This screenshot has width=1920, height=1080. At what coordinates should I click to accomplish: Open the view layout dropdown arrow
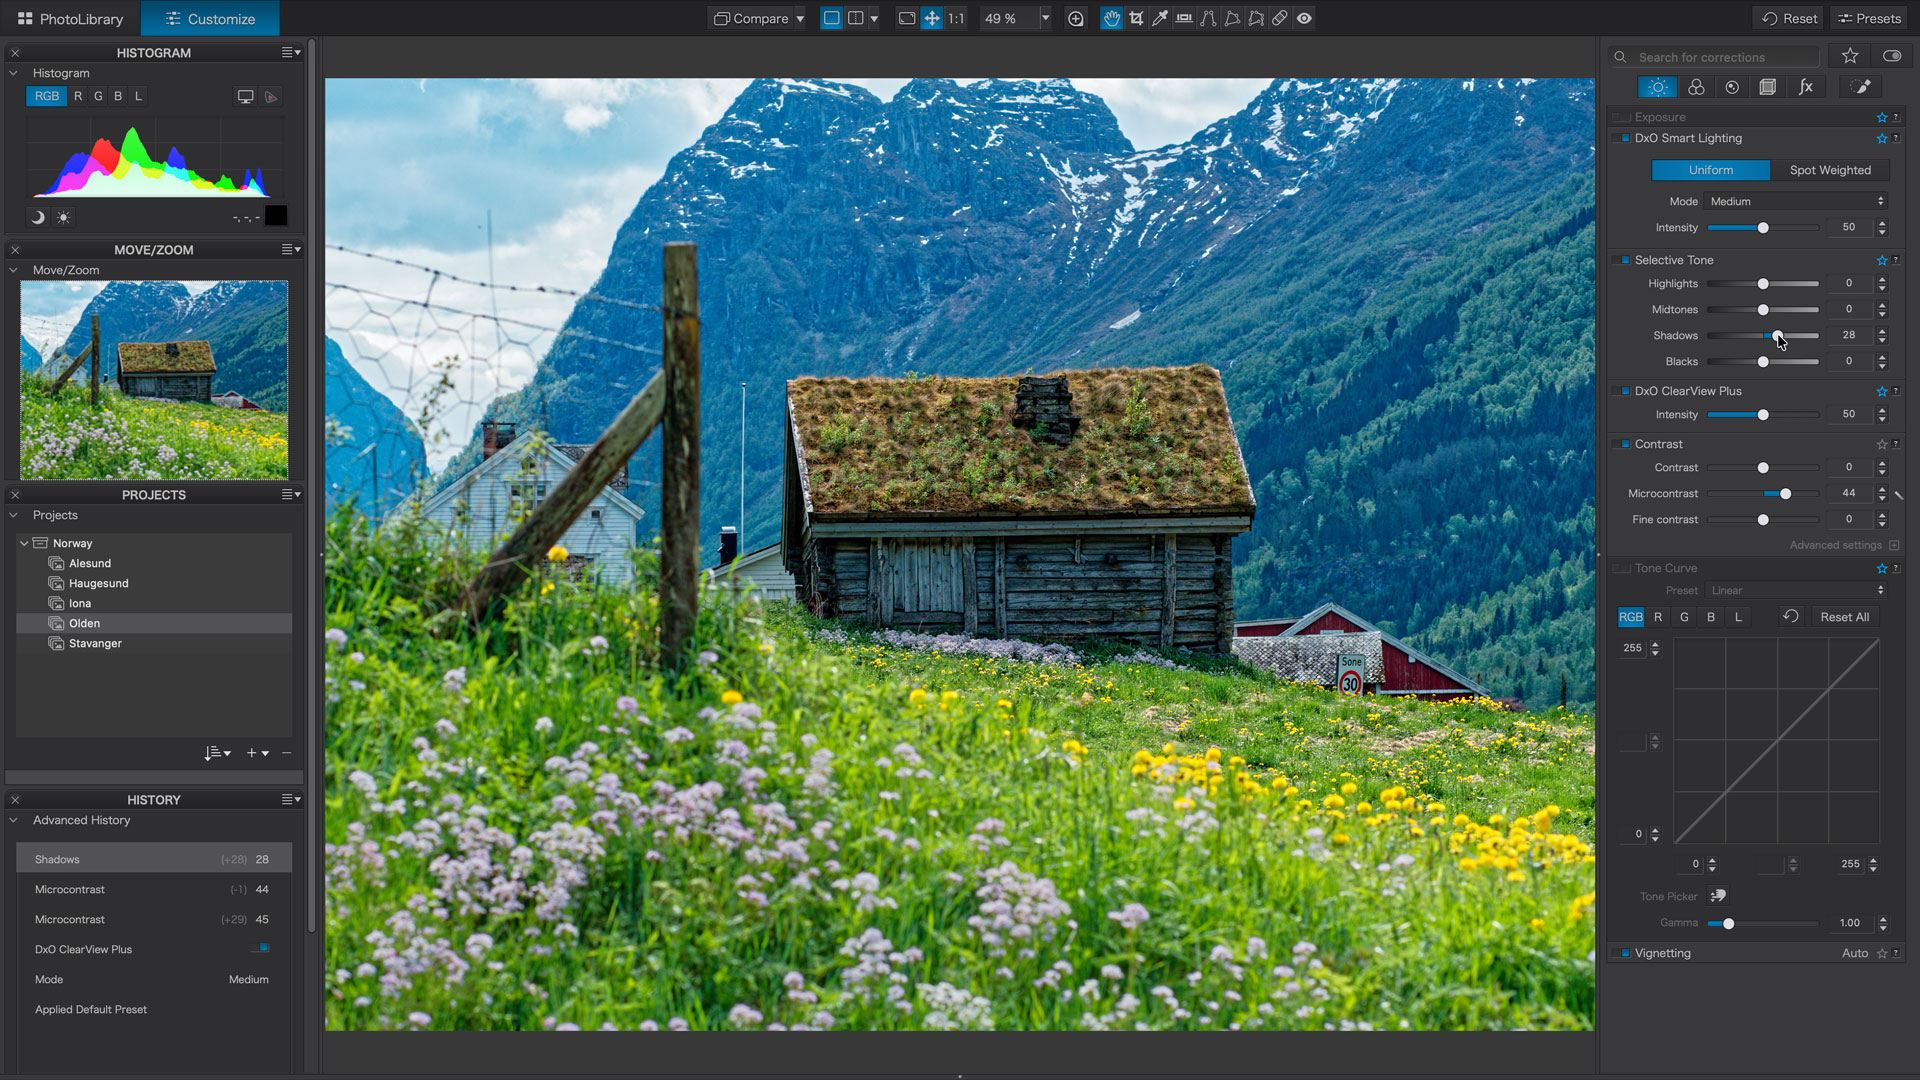(x=874, y=19)
